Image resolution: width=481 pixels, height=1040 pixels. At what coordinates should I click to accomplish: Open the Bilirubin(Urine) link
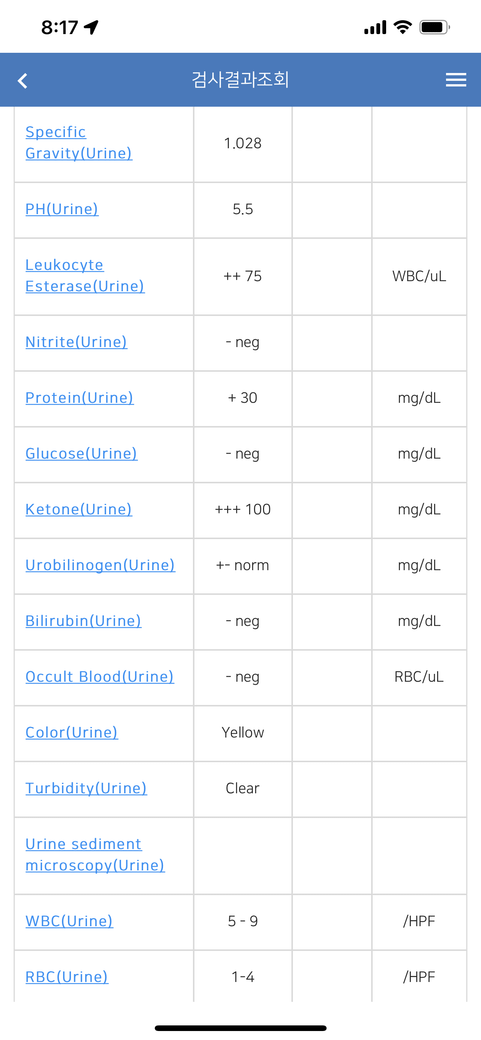coord(83,621)
